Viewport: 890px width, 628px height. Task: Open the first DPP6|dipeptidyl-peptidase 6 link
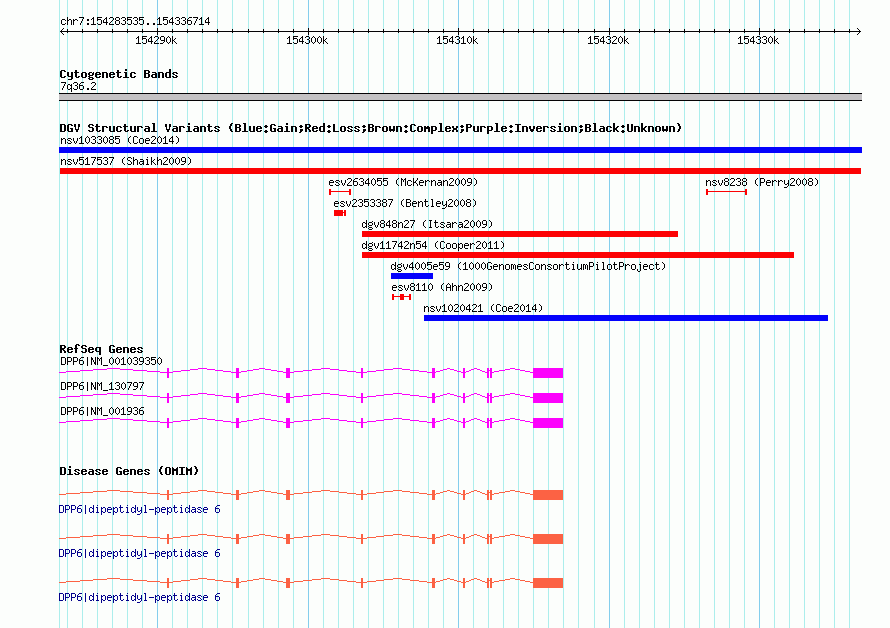(x=140, y=509)
